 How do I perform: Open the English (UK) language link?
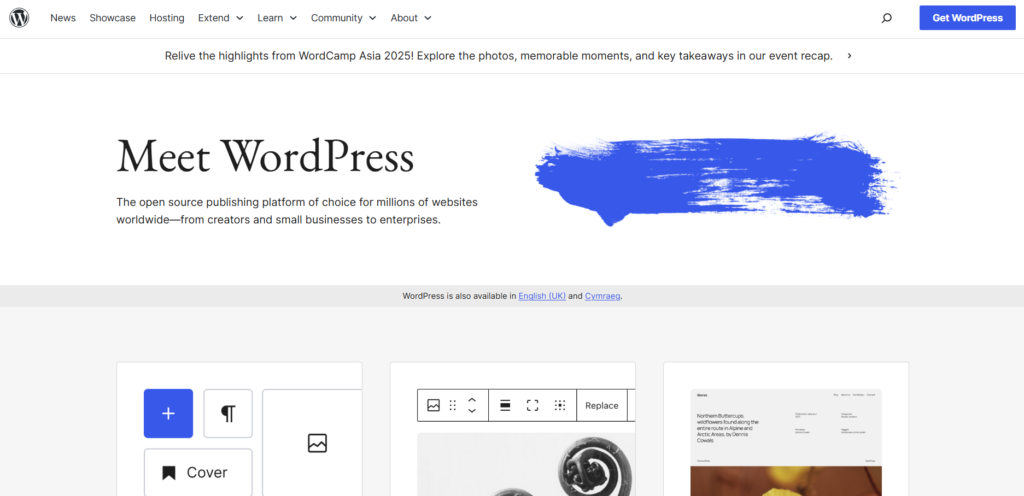coord(542,296)
